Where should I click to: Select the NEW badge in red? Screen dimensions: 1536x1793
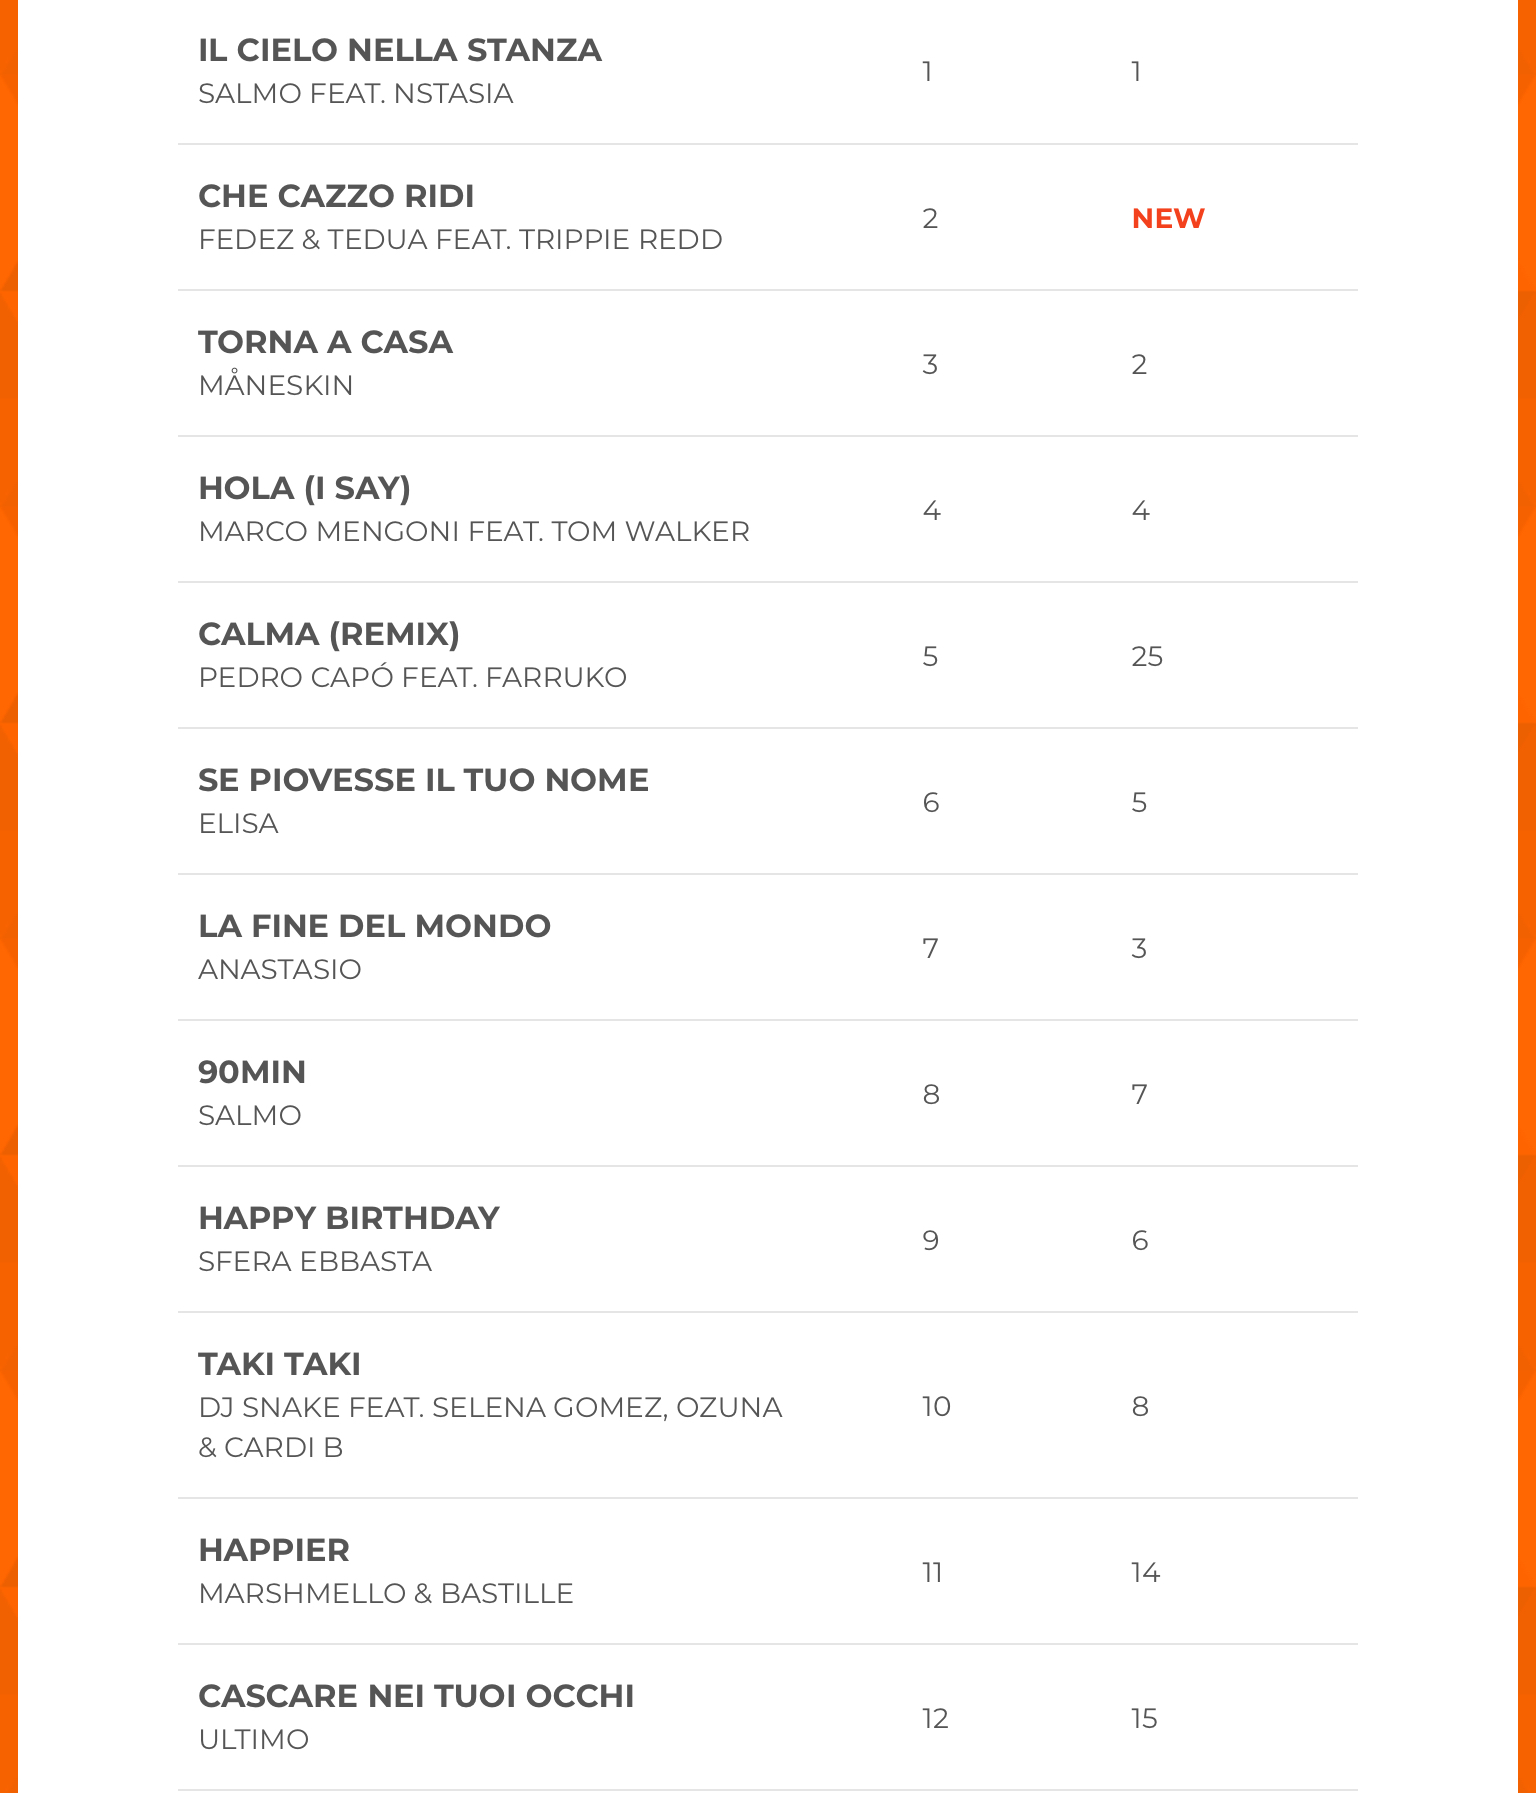coord(1167,218)
